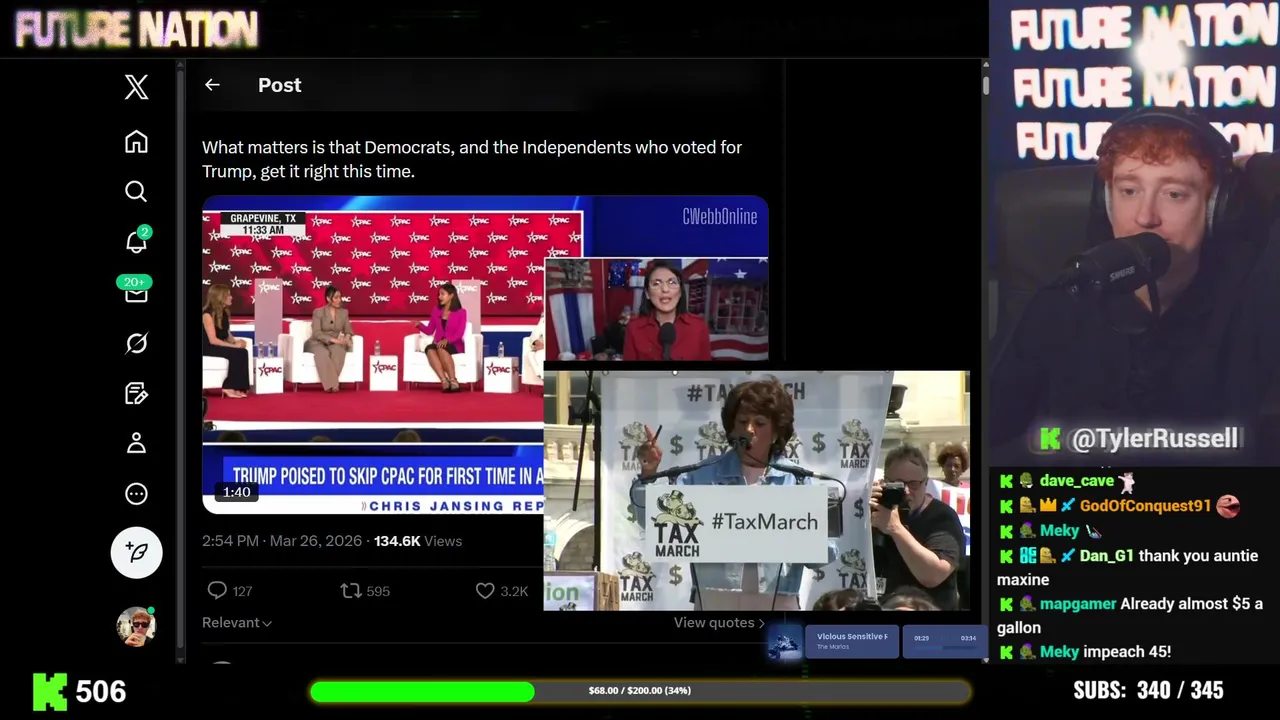This screenshot has height=720, width=1280.
Task: Click the X logo in sidebar
Action: [136, 87]
